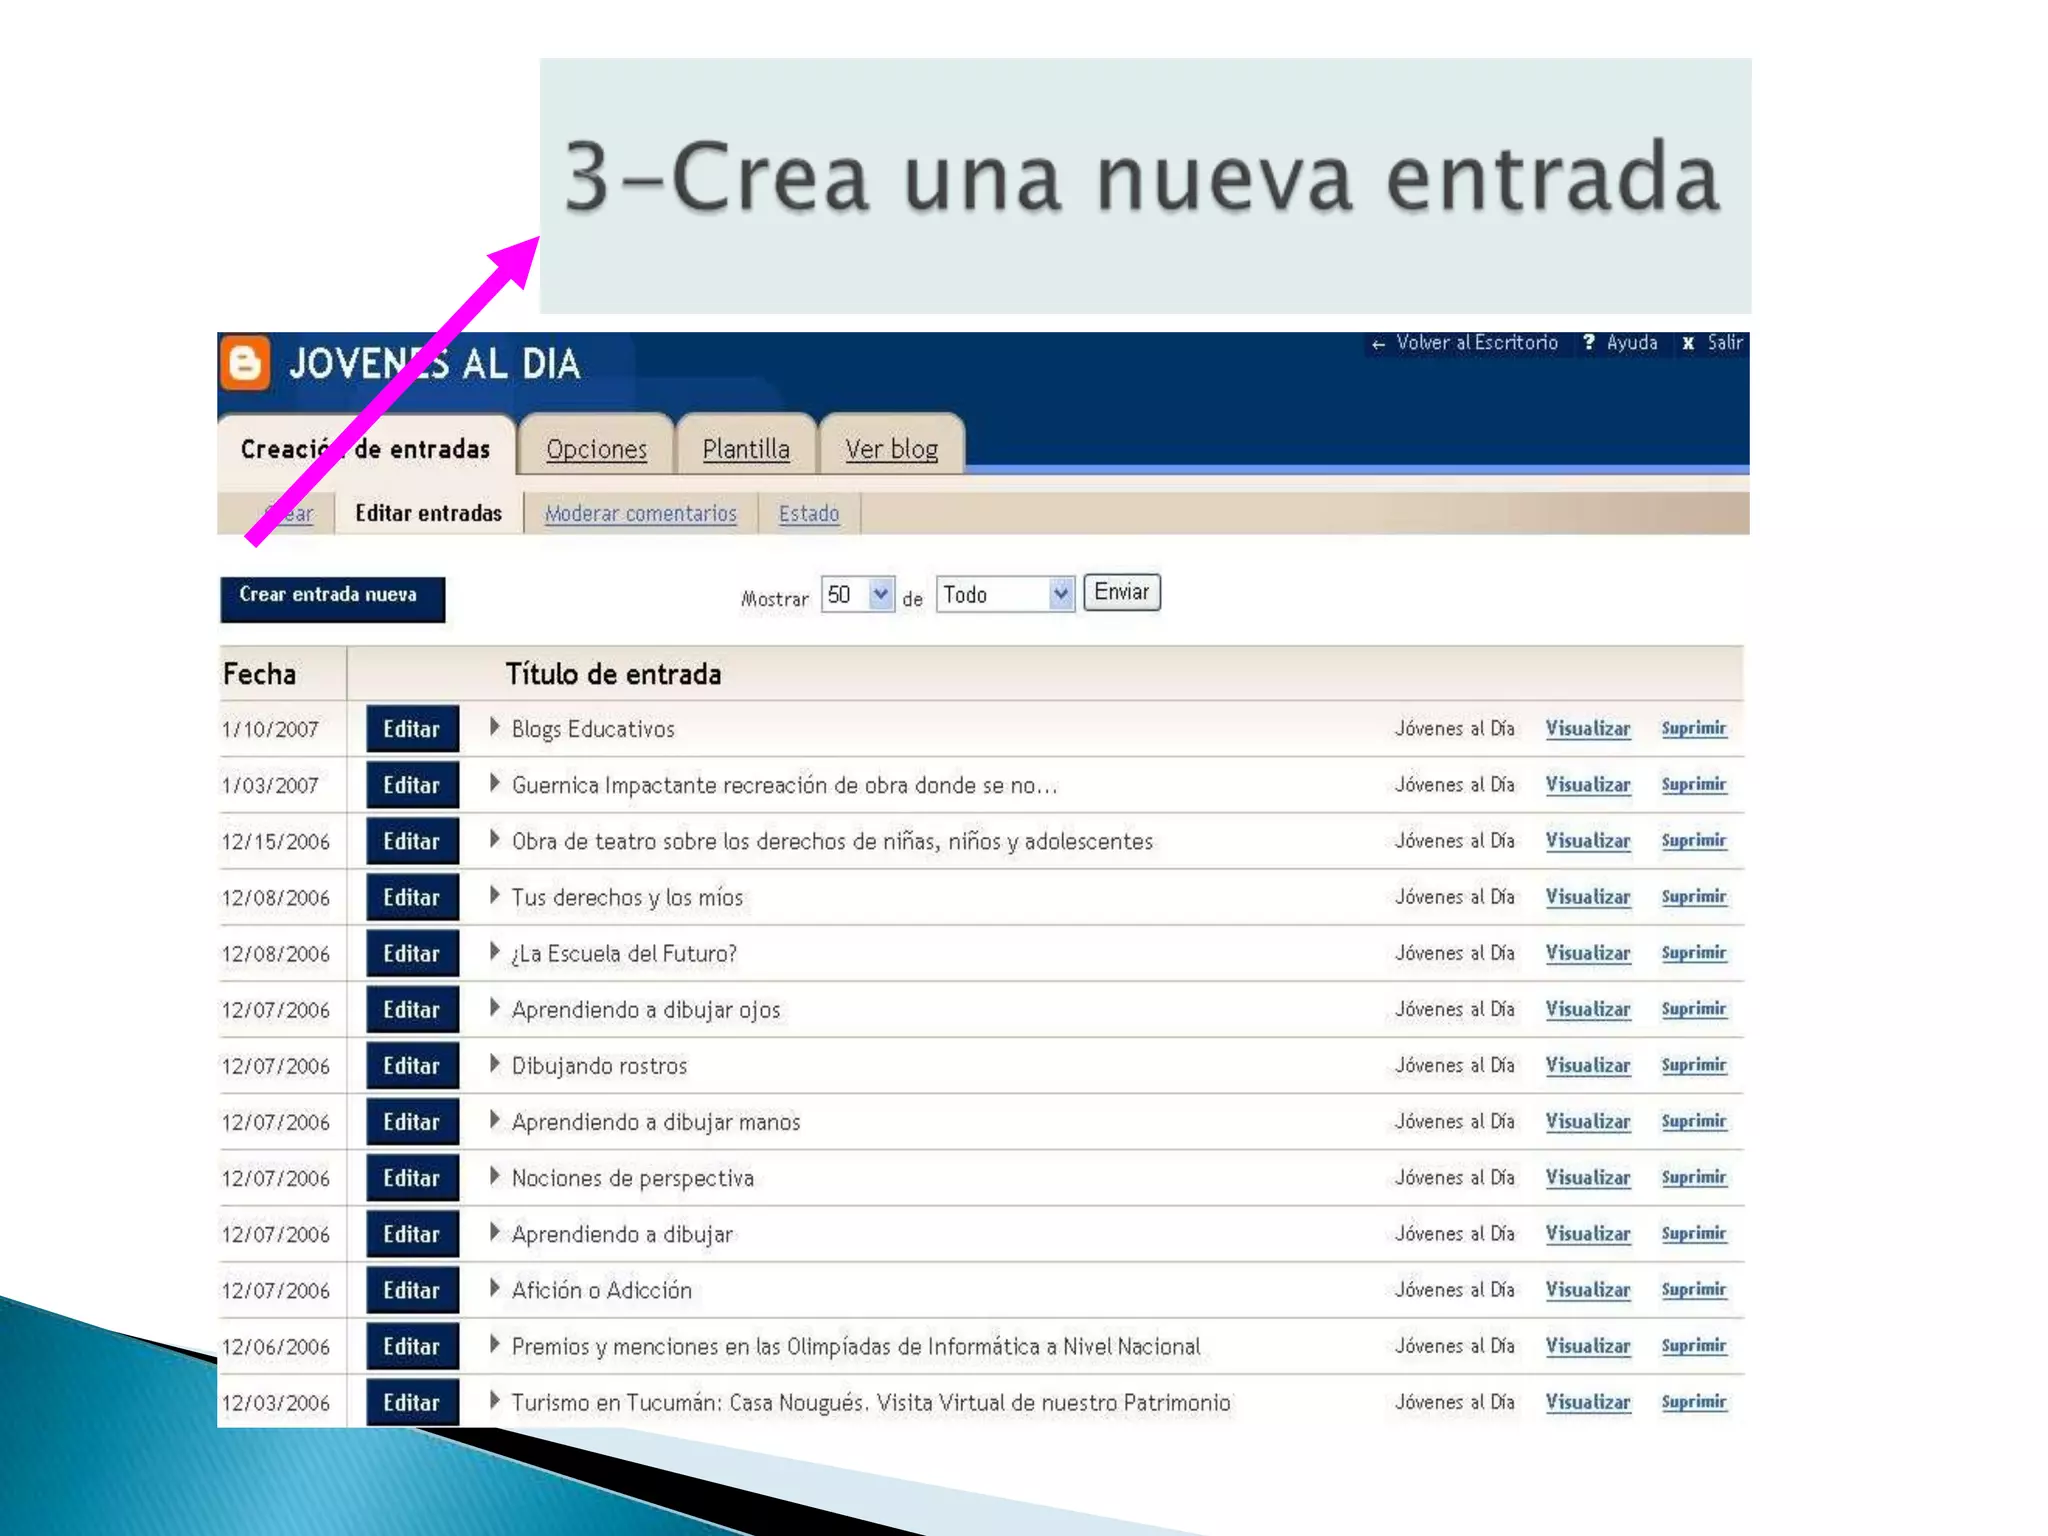Click Suprimir for Turismo en Tucumán entry
2048x1536 pixels.
[1694, 1401]
